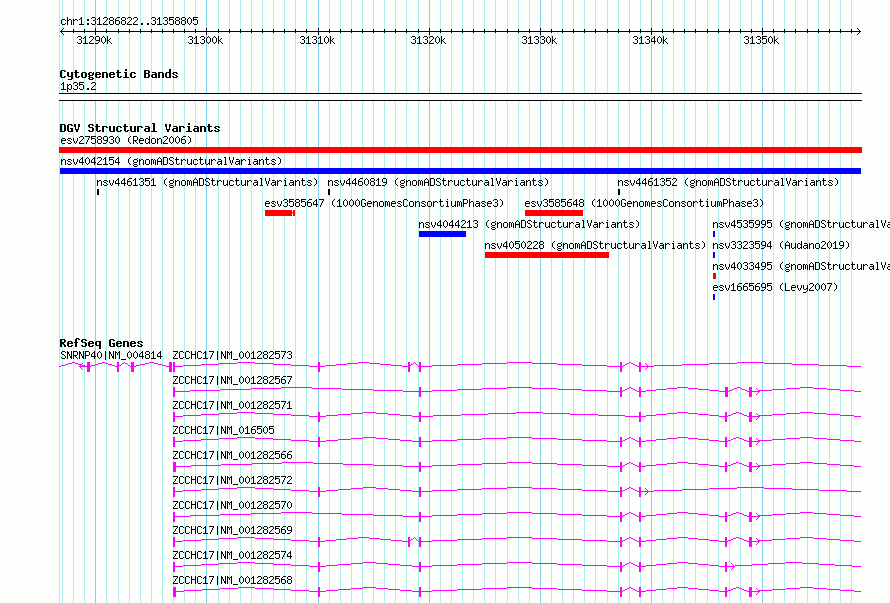This screenshot has width=890, height=603.
Task: Open the nsv4044213 gnomAD variant label
Action: [x=529, y=224]
